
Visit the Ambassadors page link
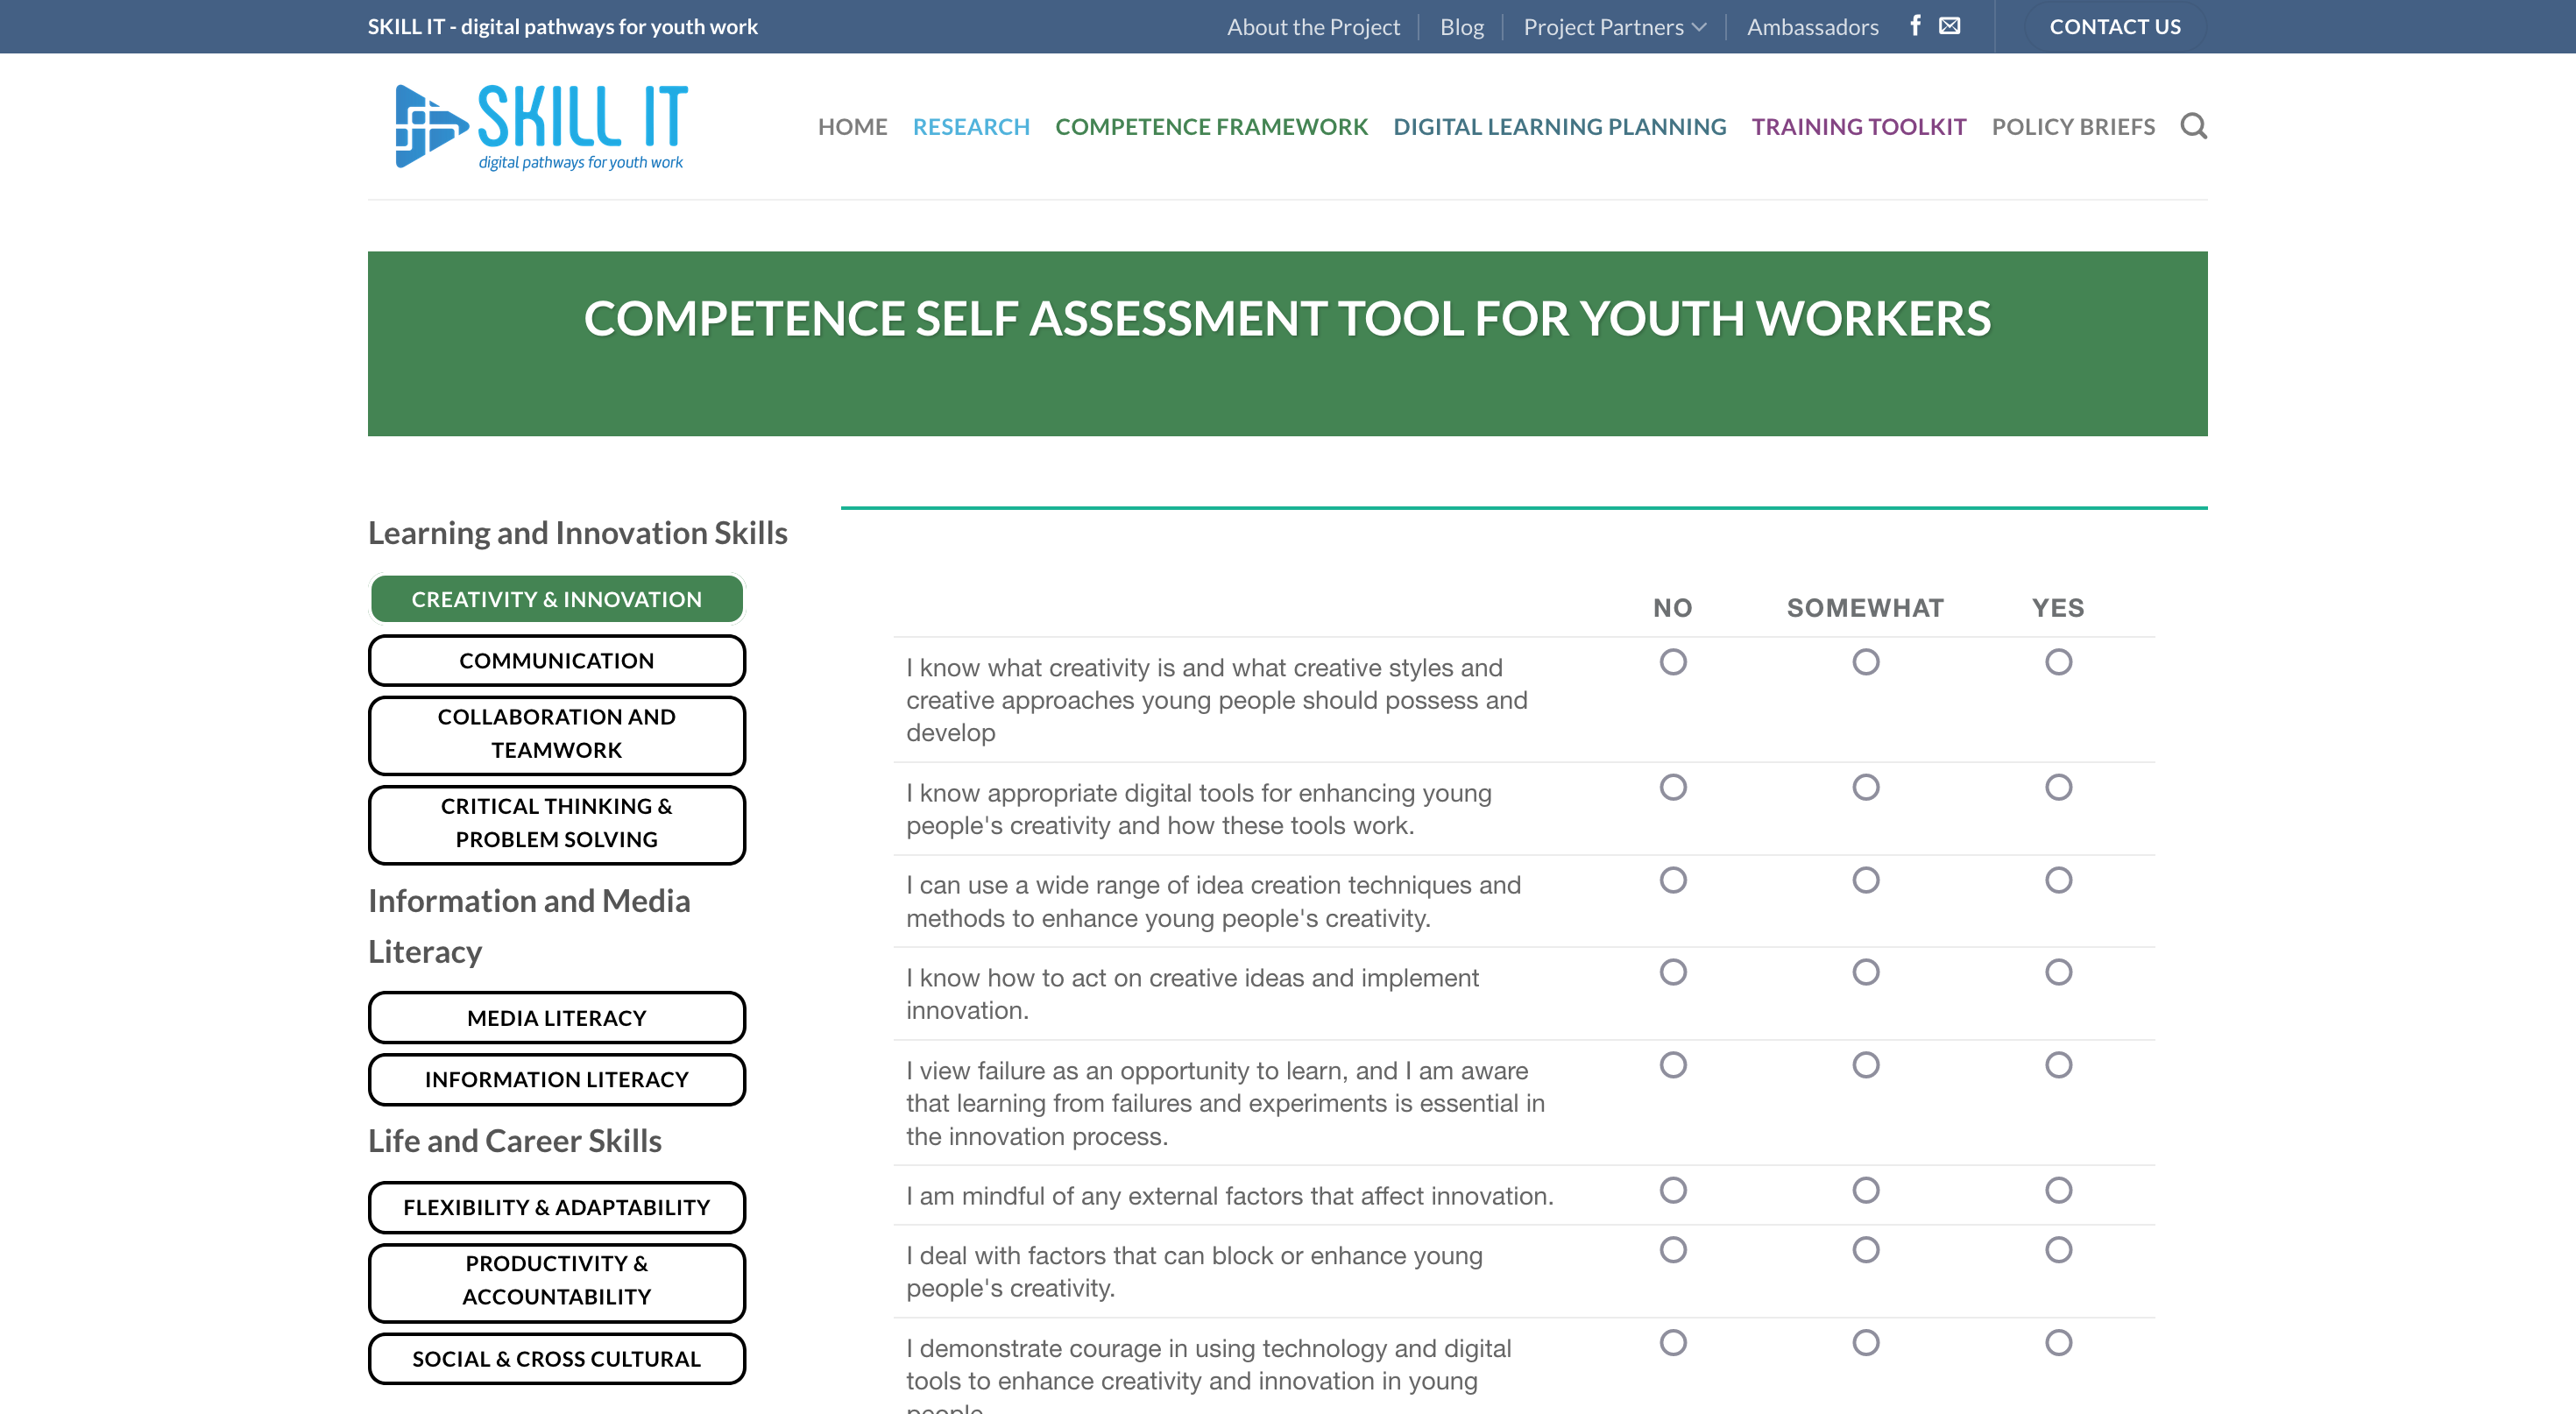[x=1812, y=27]
